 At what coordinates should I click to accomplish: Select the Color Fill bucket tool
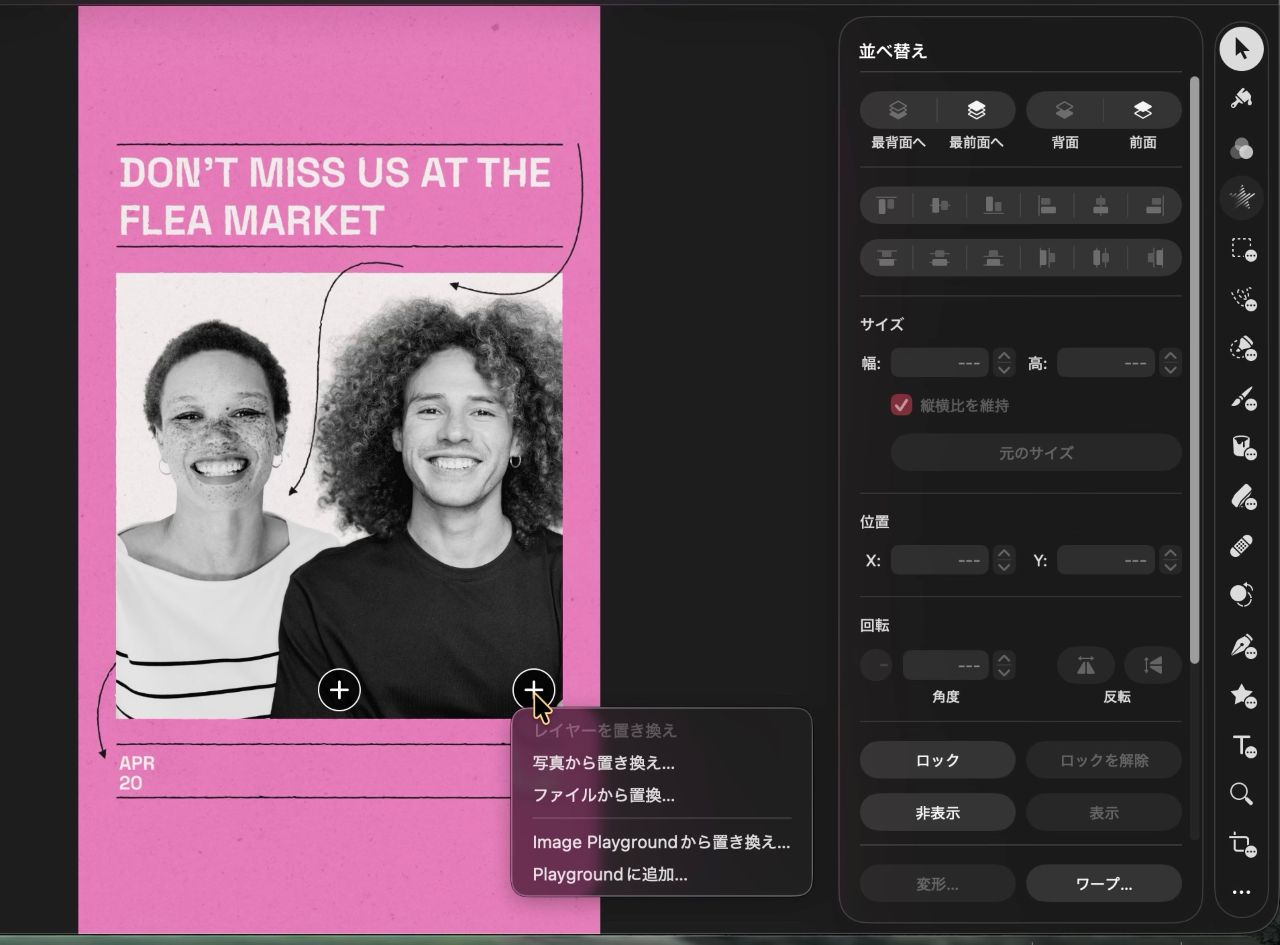(x=1241, y=447)
